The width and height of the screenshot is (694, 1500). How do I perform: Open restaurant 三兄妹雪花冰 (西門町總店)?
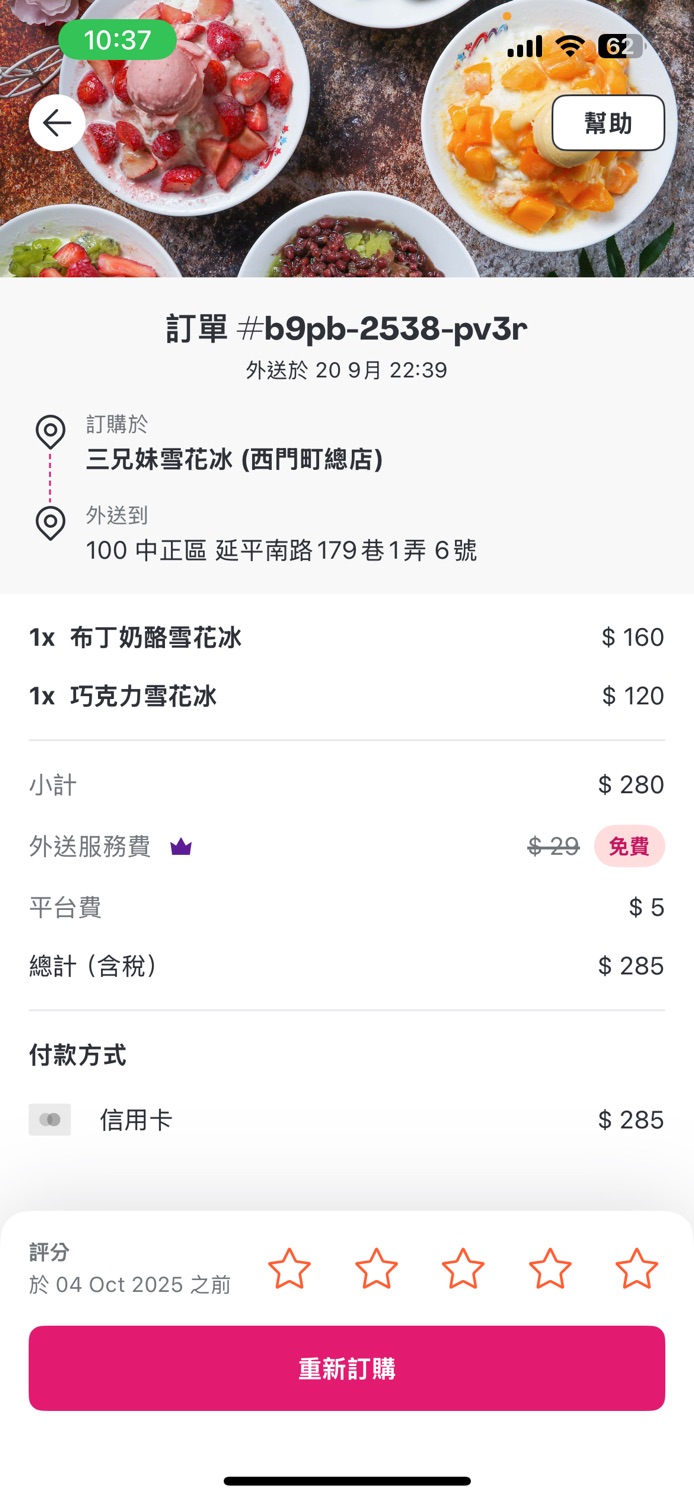[234, 460]
